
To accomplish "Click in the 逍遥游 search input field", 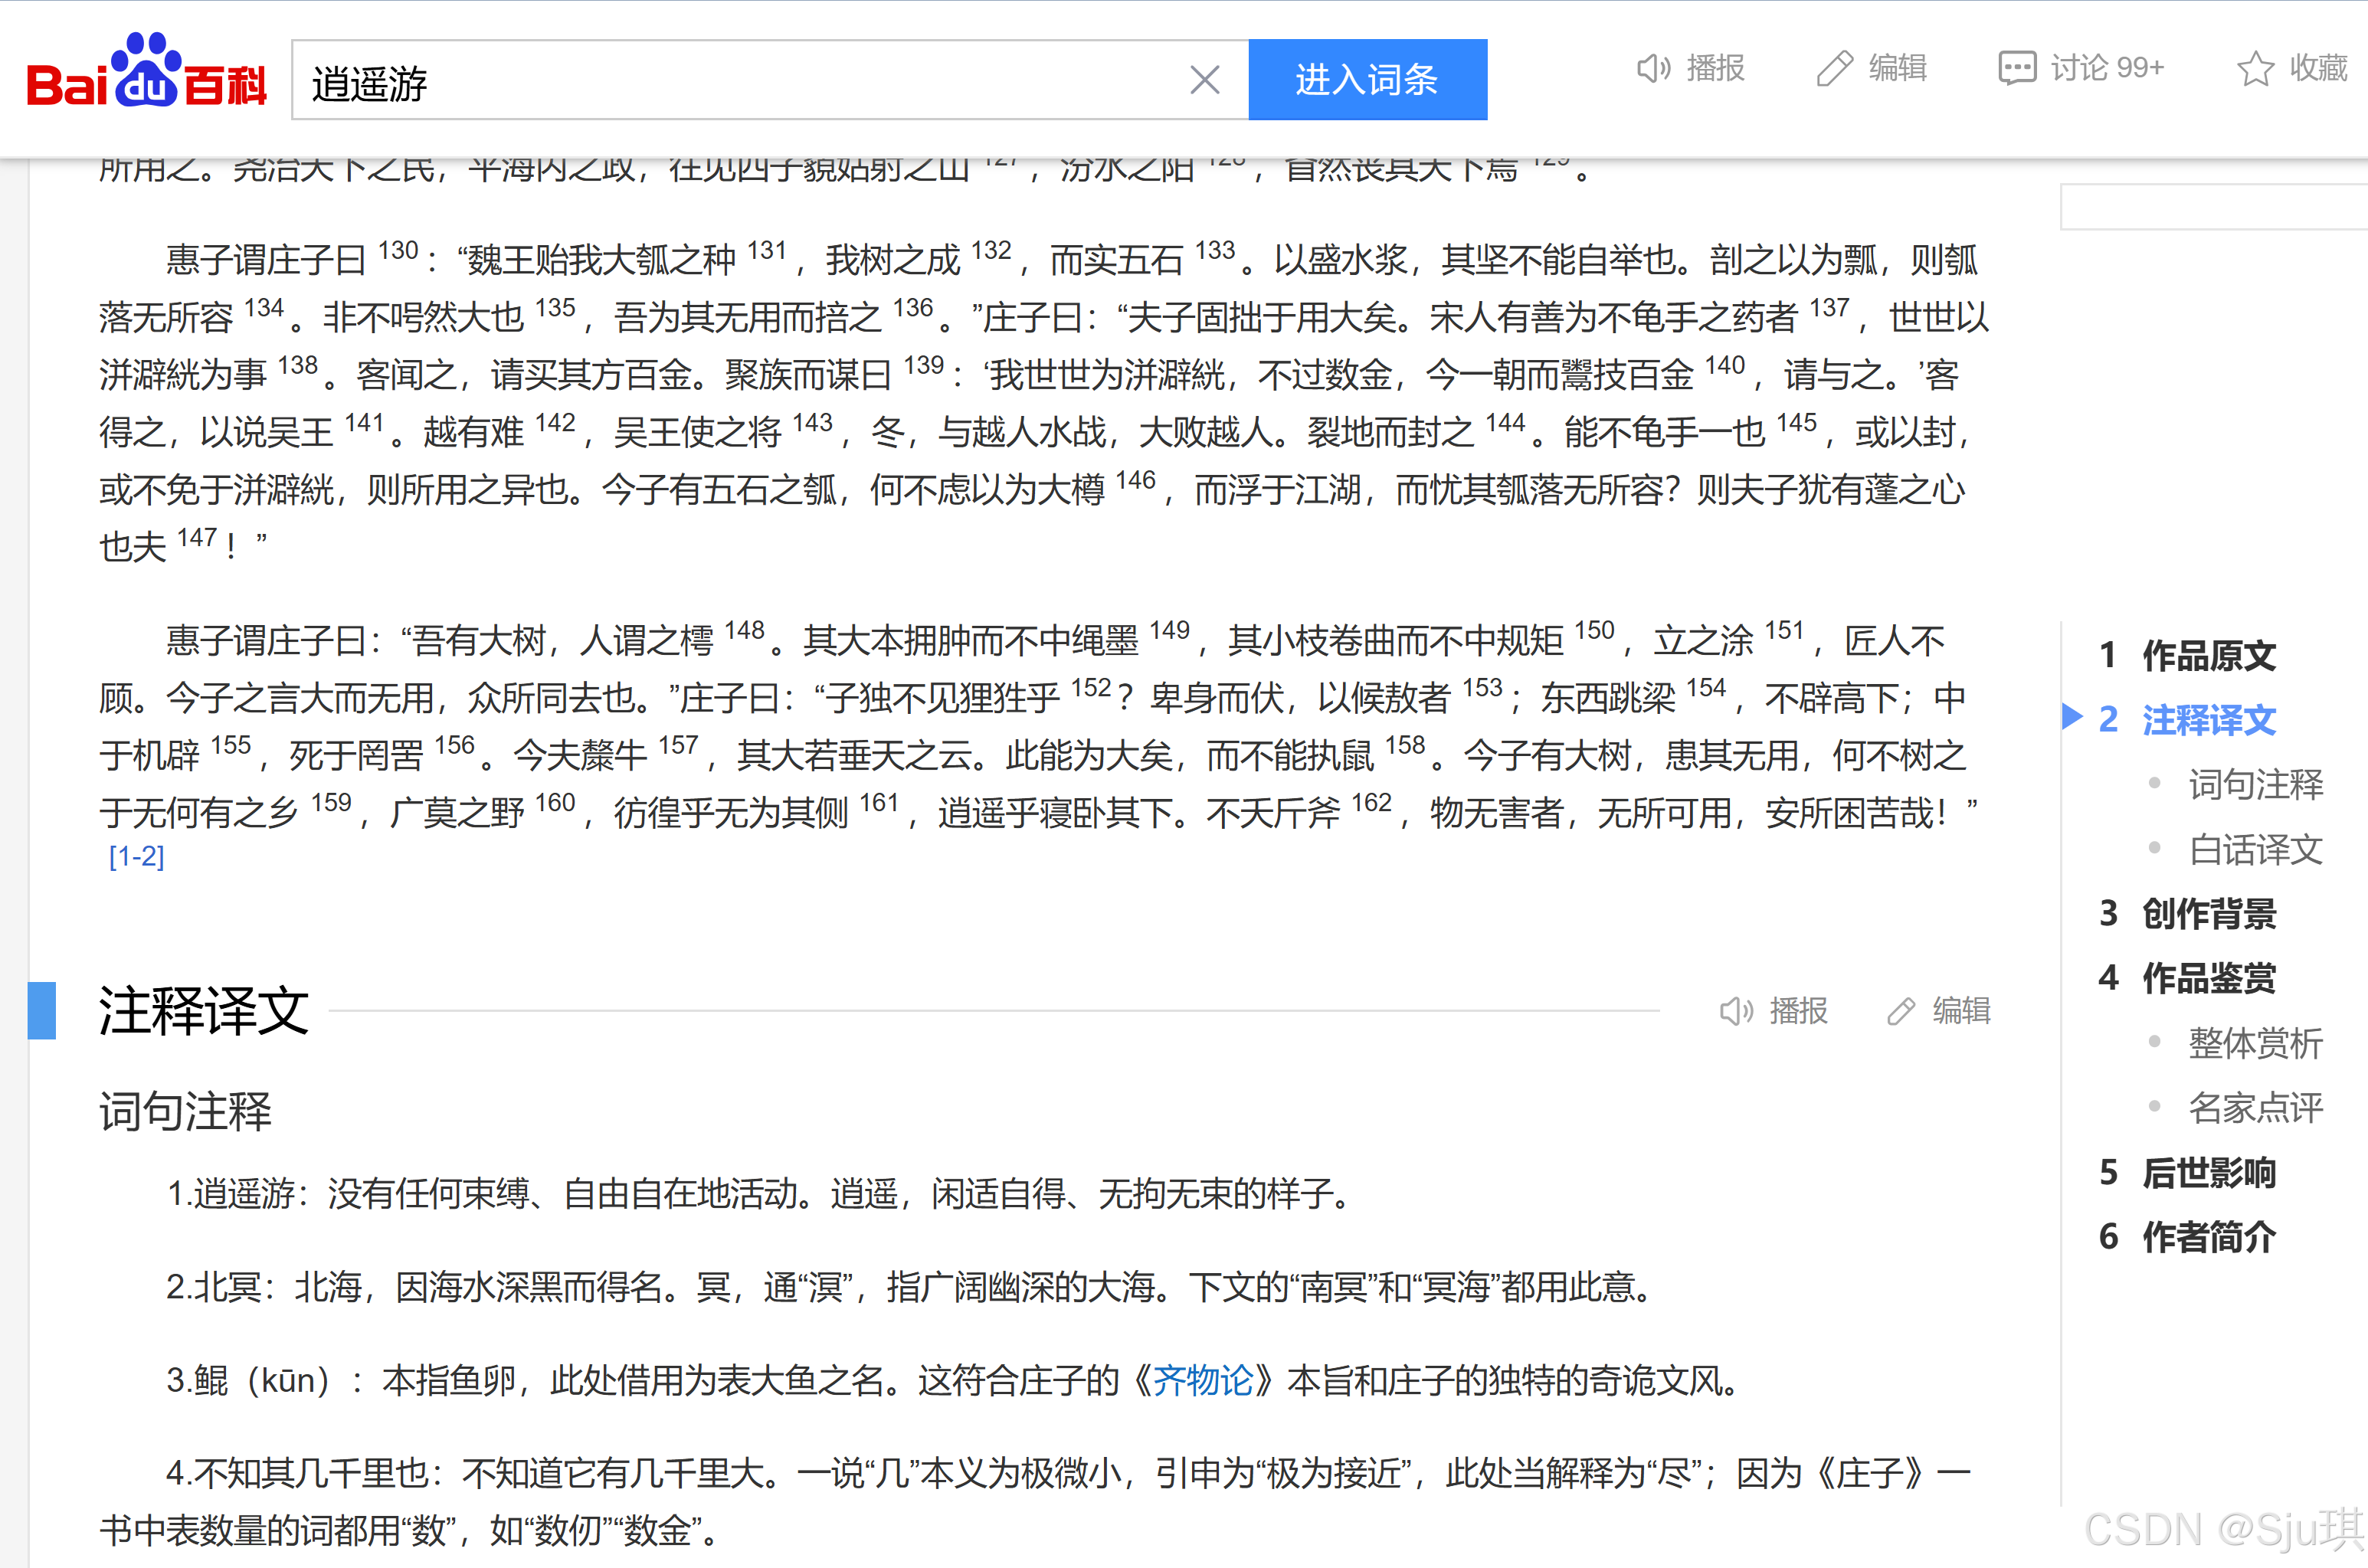I will tap(740, 80).
